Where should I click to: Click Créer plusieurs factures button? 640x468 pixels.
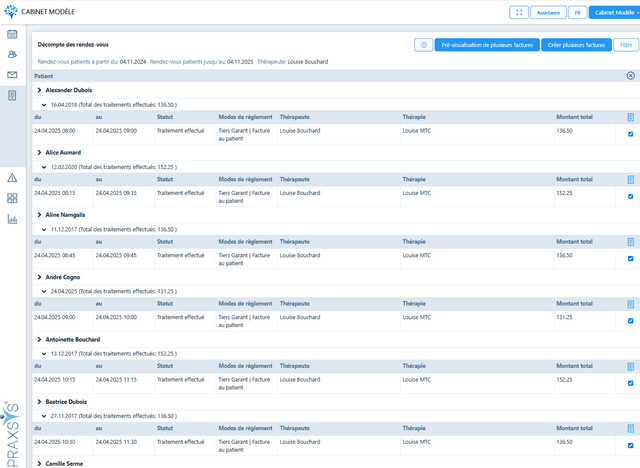pyautogui.click(x=576, y=45)
